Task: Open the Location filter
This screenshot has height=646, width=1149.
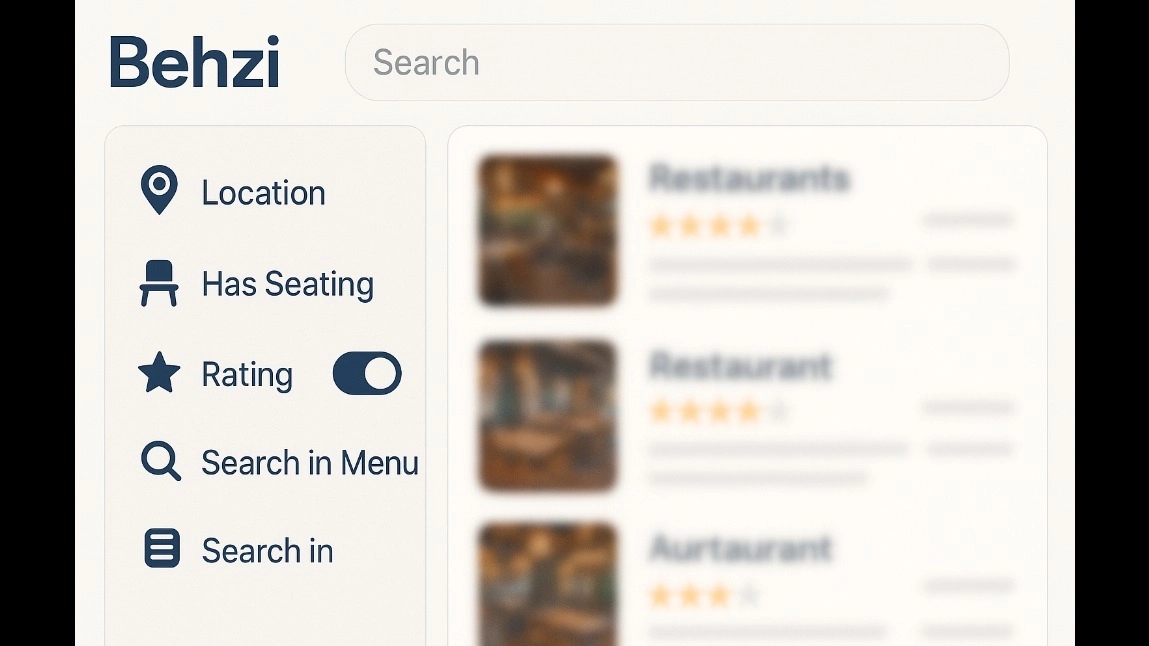Action: [x=264, y=193]
